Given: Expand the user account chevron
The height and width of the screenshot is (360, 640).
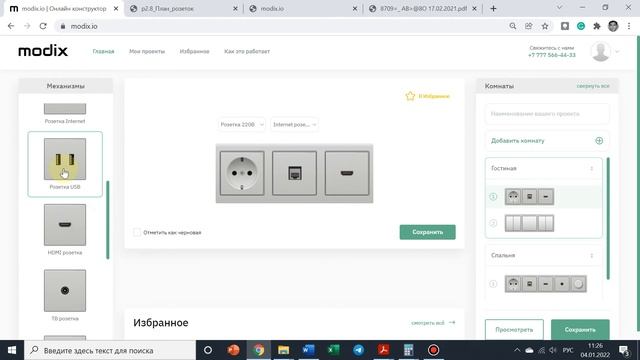Looking at the screenshot, I should 617,52.
